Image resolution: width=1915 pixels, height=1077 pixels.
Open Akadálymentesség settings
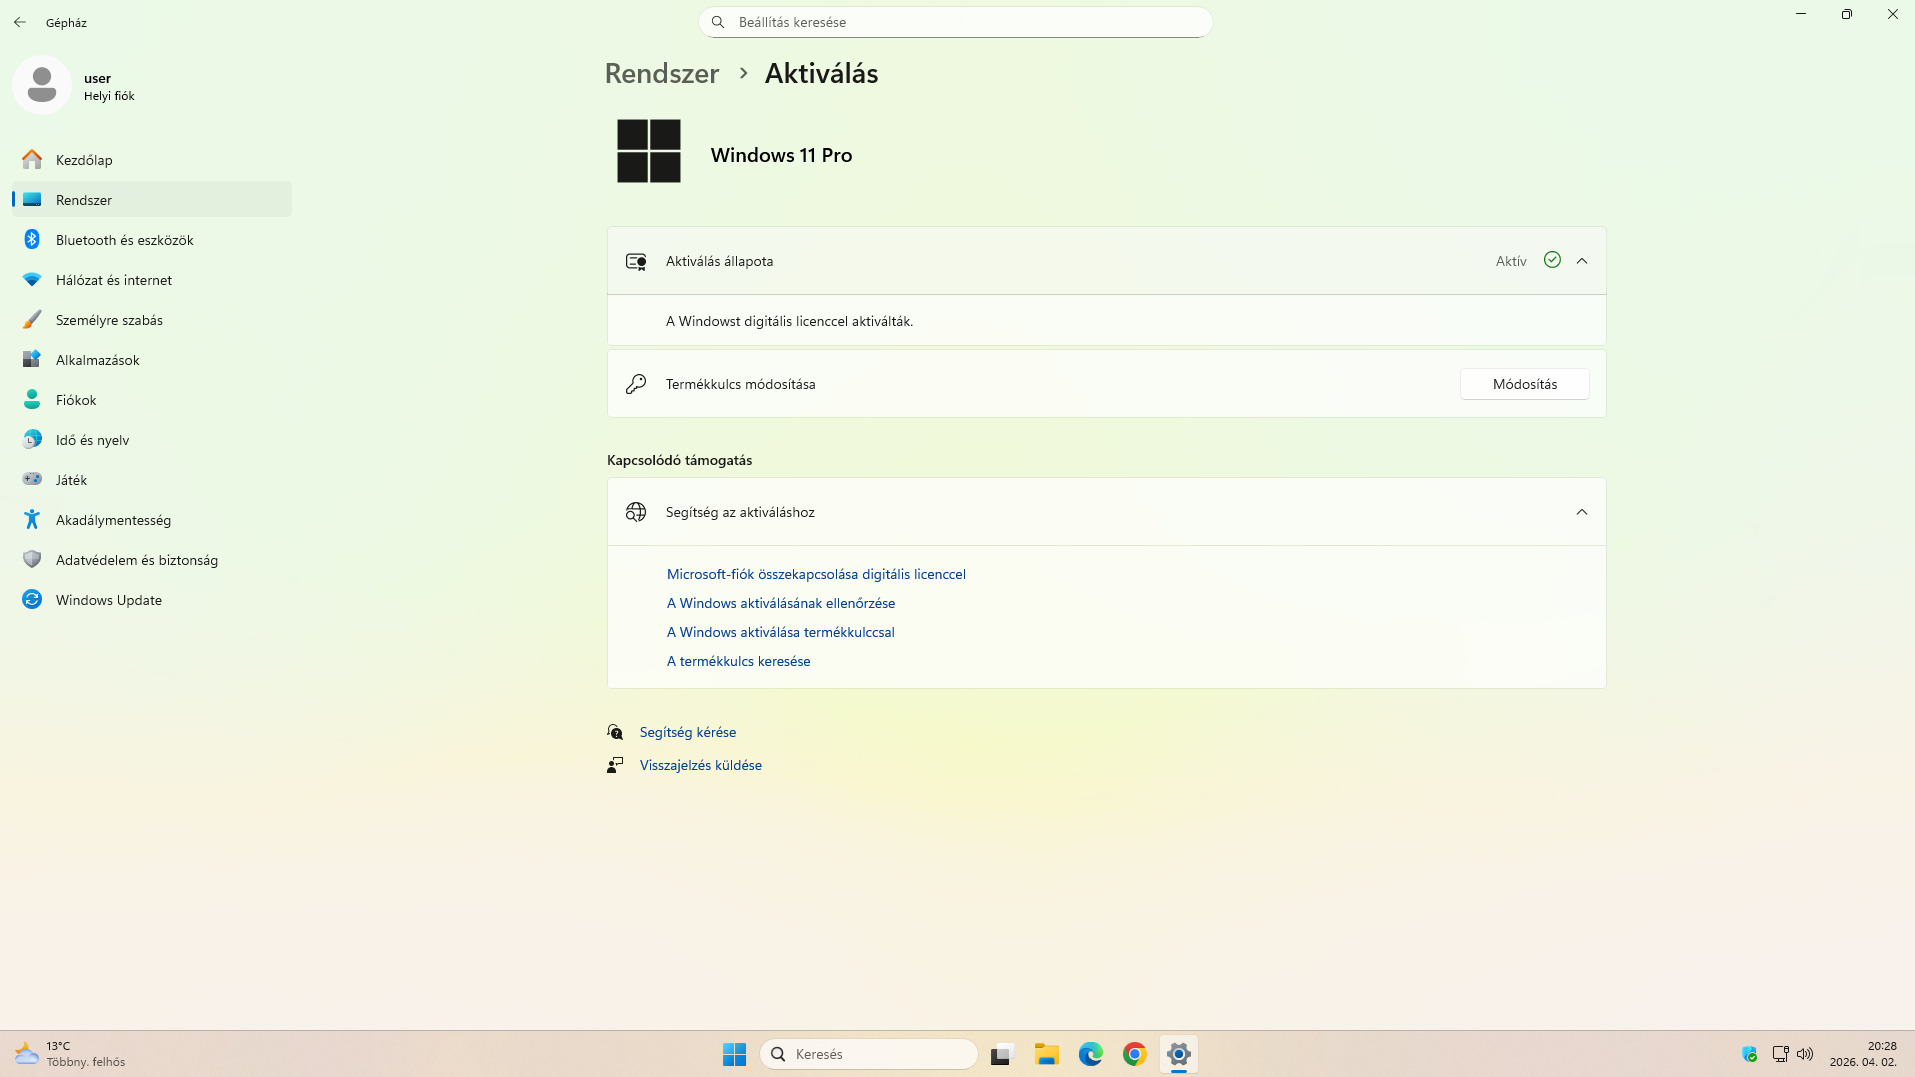pyautogui.click(x=152, y=520)
